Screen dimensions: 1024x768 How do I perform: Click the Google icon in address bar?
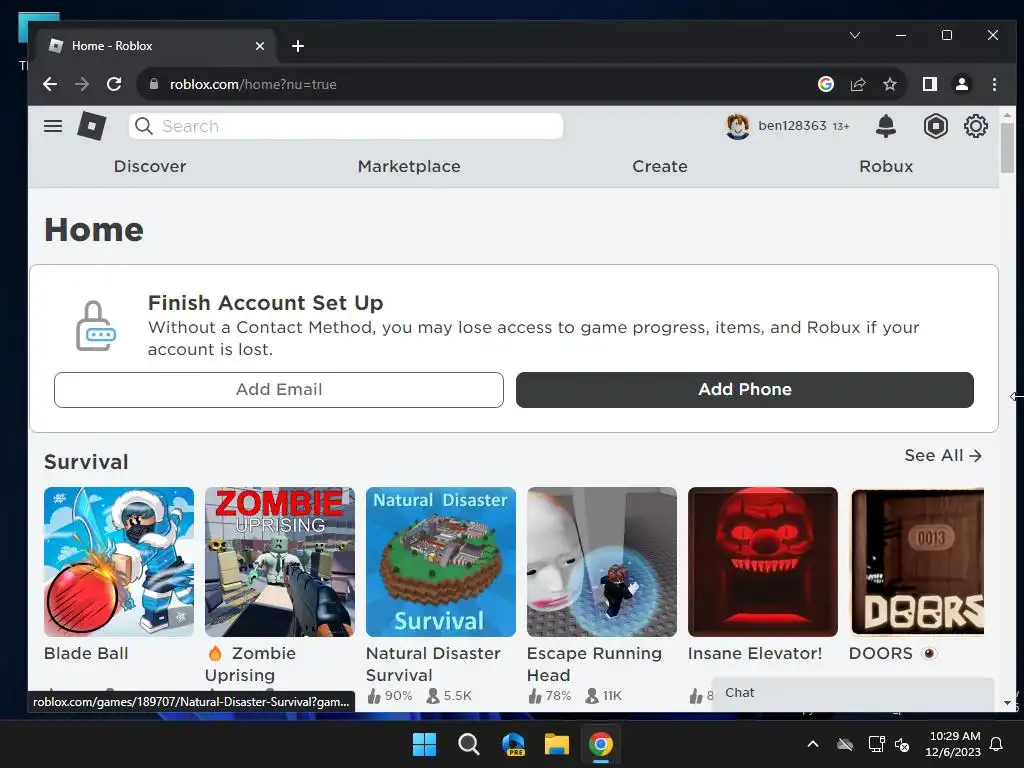825,84
